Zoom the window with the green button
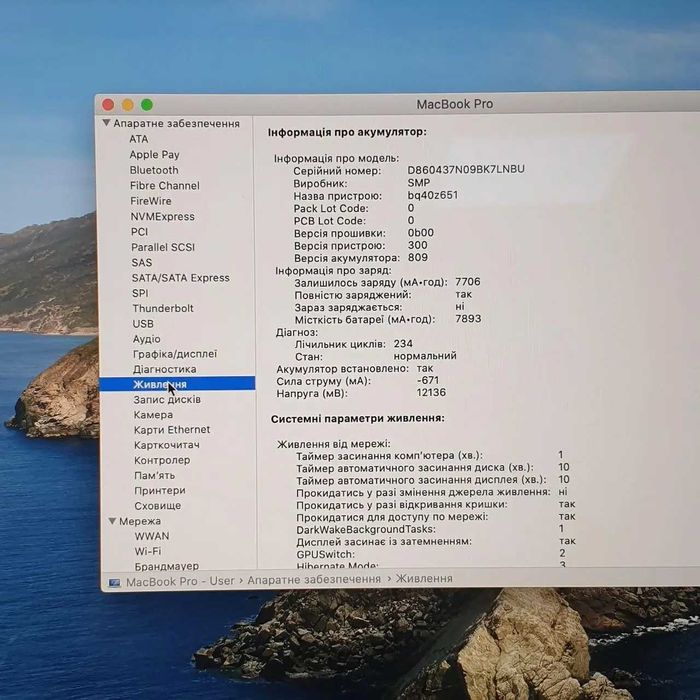Image resolution: width=700 pixels, height=700 pixels. 147,105
